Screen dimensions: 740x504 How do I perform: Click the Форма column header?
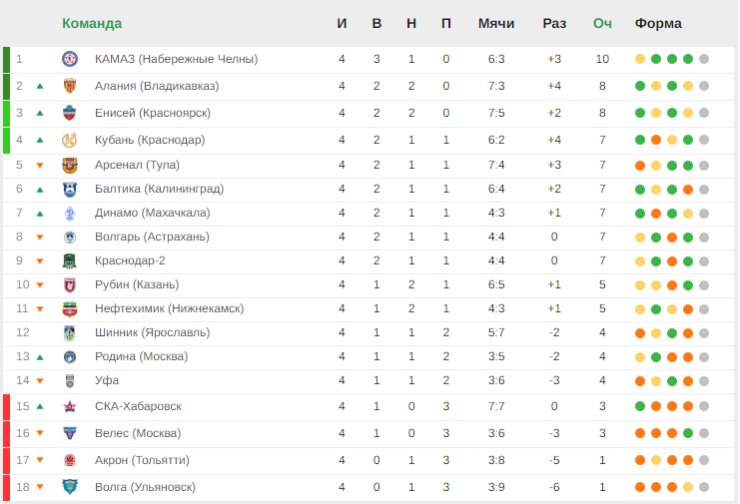pyautogui.click(x=658, y=23)
